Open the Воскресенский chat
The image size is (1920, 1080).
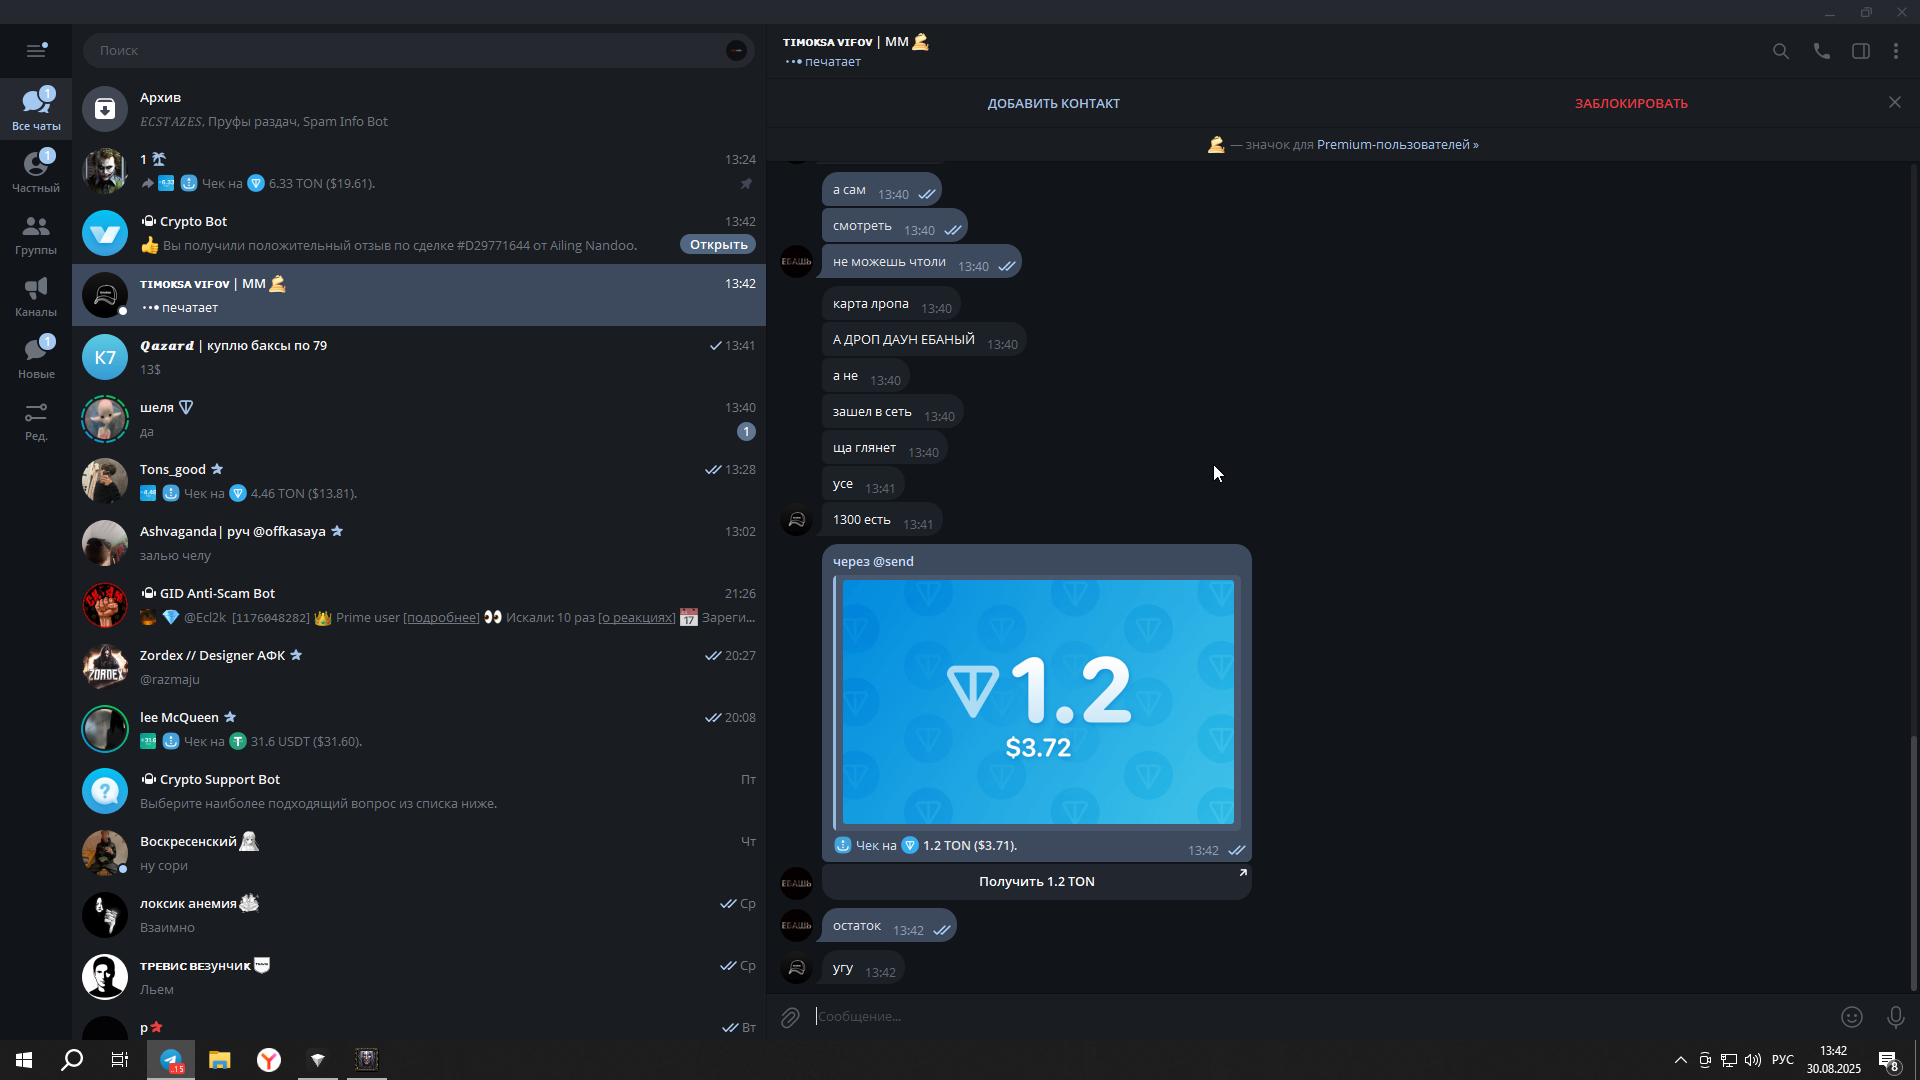pyautogui.click(x=419, y=853)
